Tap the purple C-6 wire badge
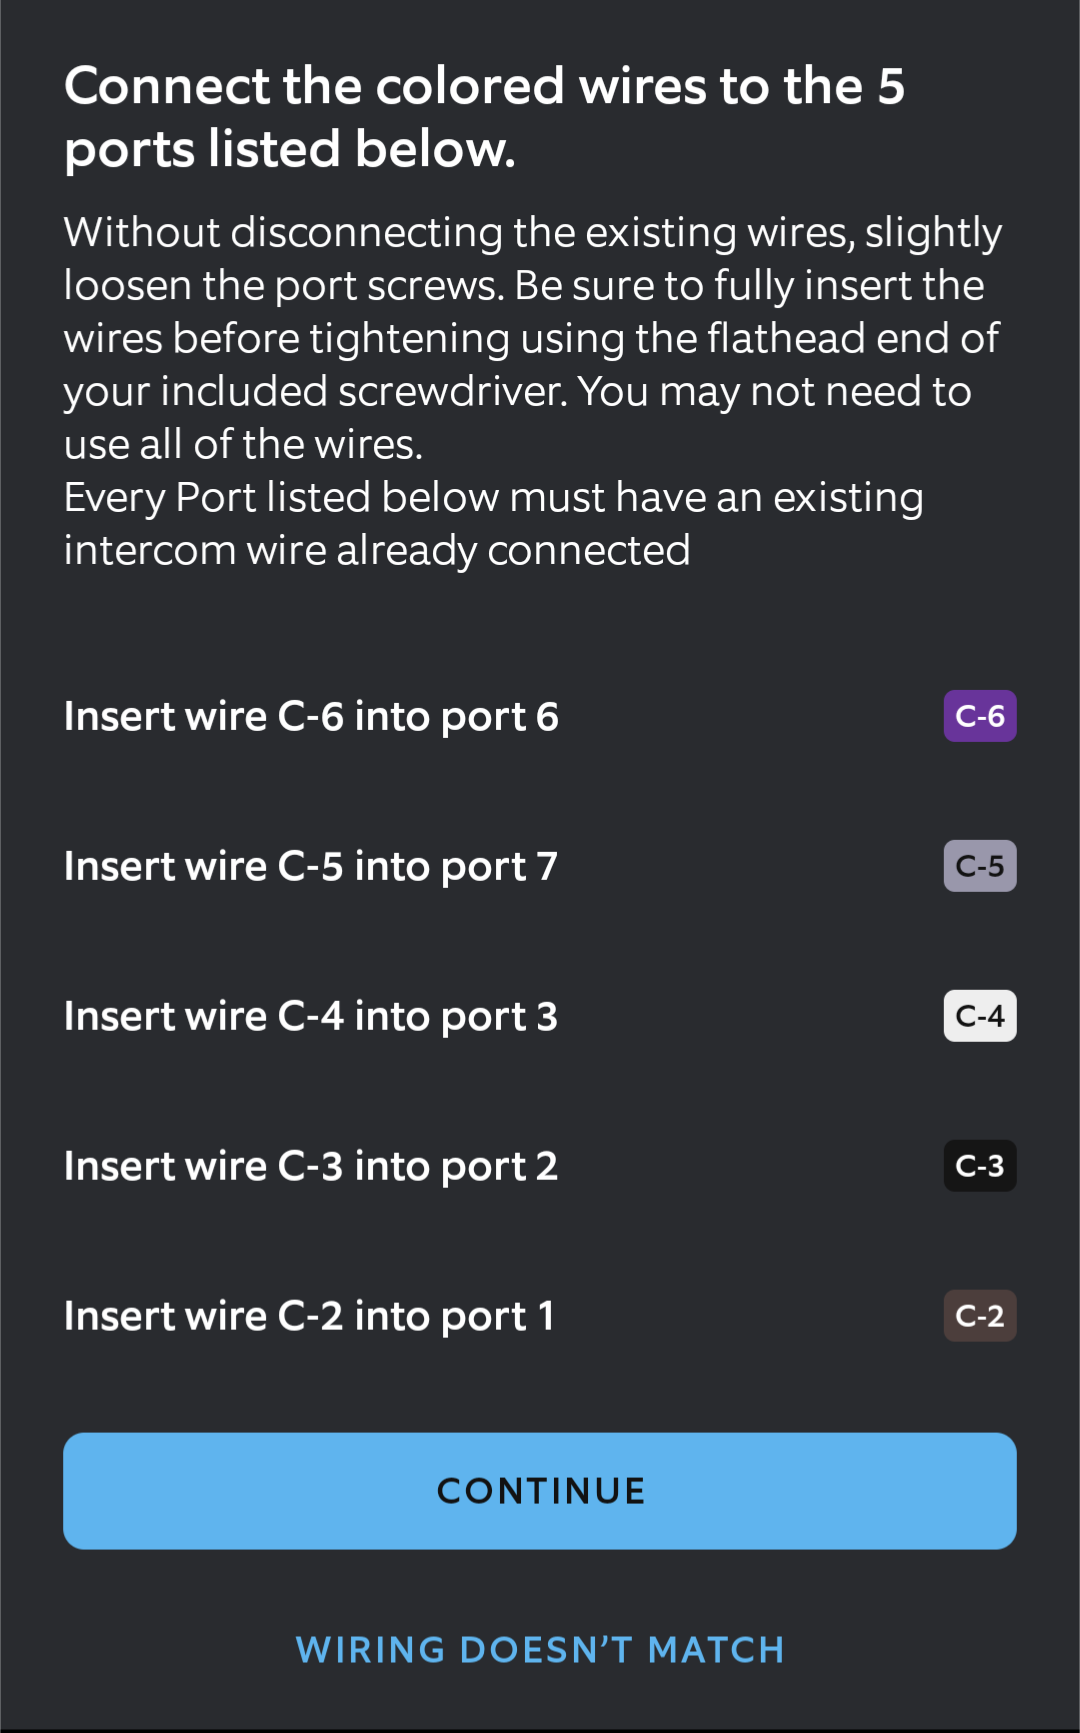Screen dimensions: 1080x1733 [x=979, y=716]
